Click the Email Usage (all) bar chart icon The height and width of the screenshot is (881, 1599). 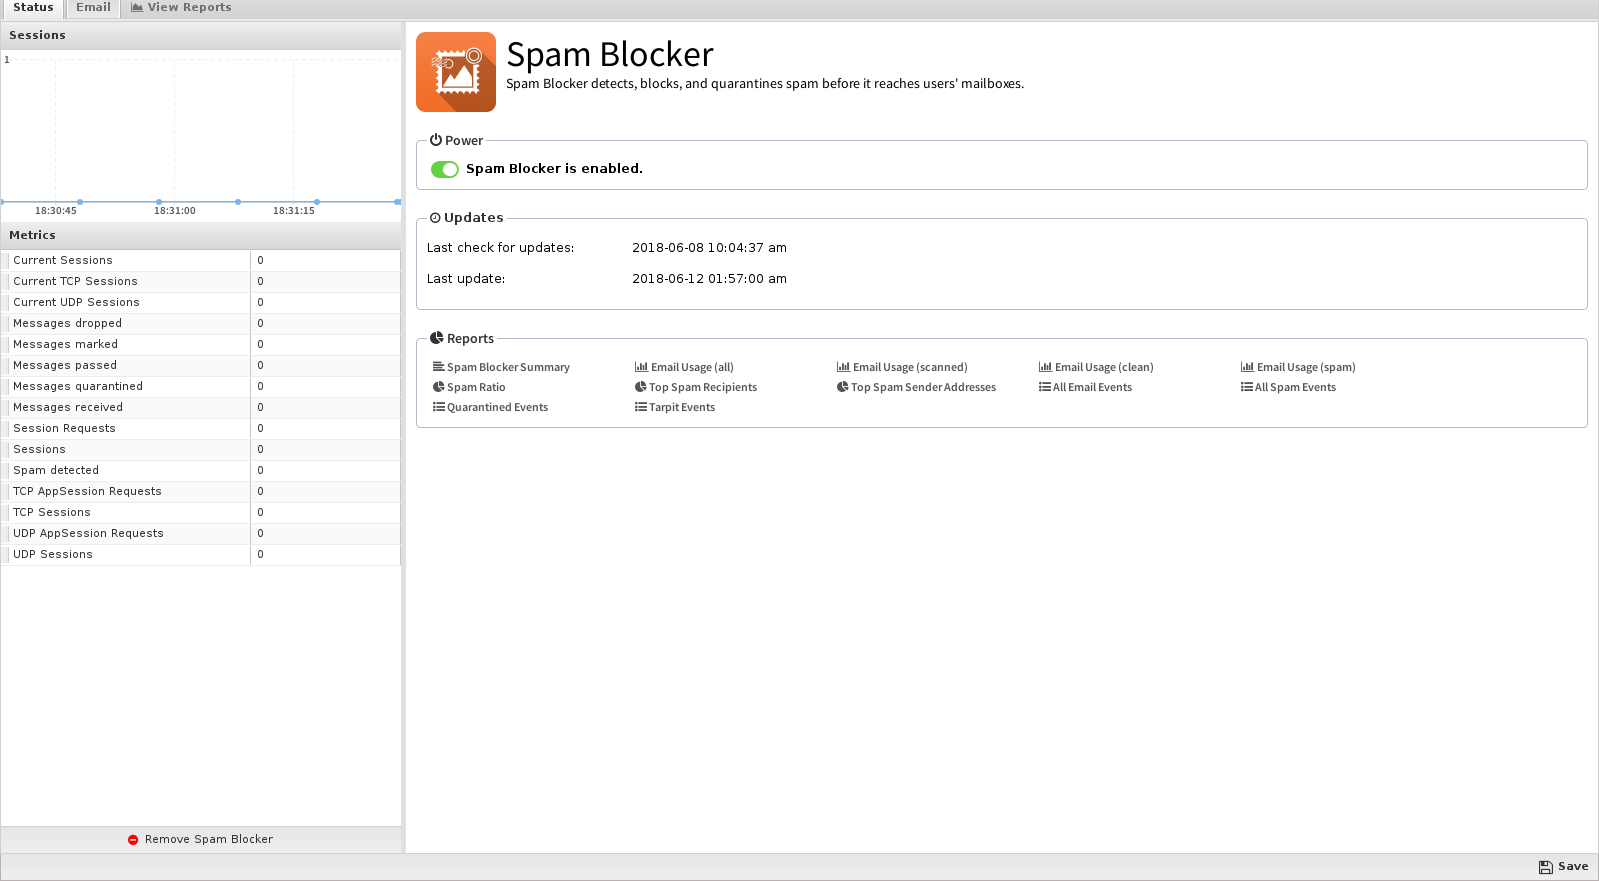click(641, 367)
